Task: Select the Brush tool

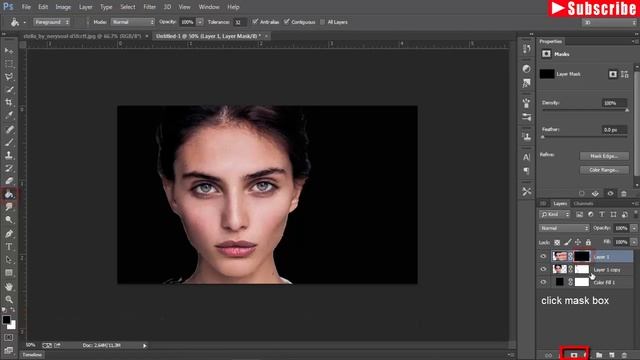Action: [x=9, y=142]
